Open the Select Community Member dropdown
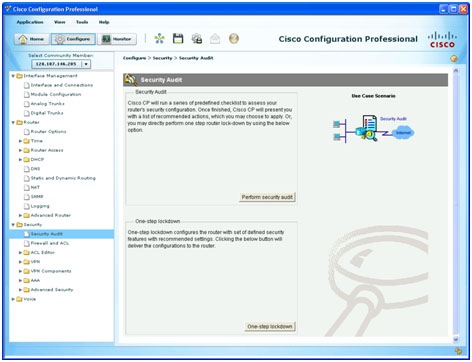The width and height of the screenshot is (472, 362). pos(86,64)
